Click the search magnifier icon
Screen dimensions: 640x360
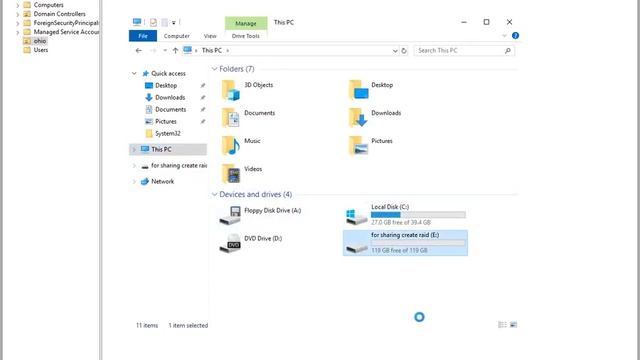tap(508, 51)
